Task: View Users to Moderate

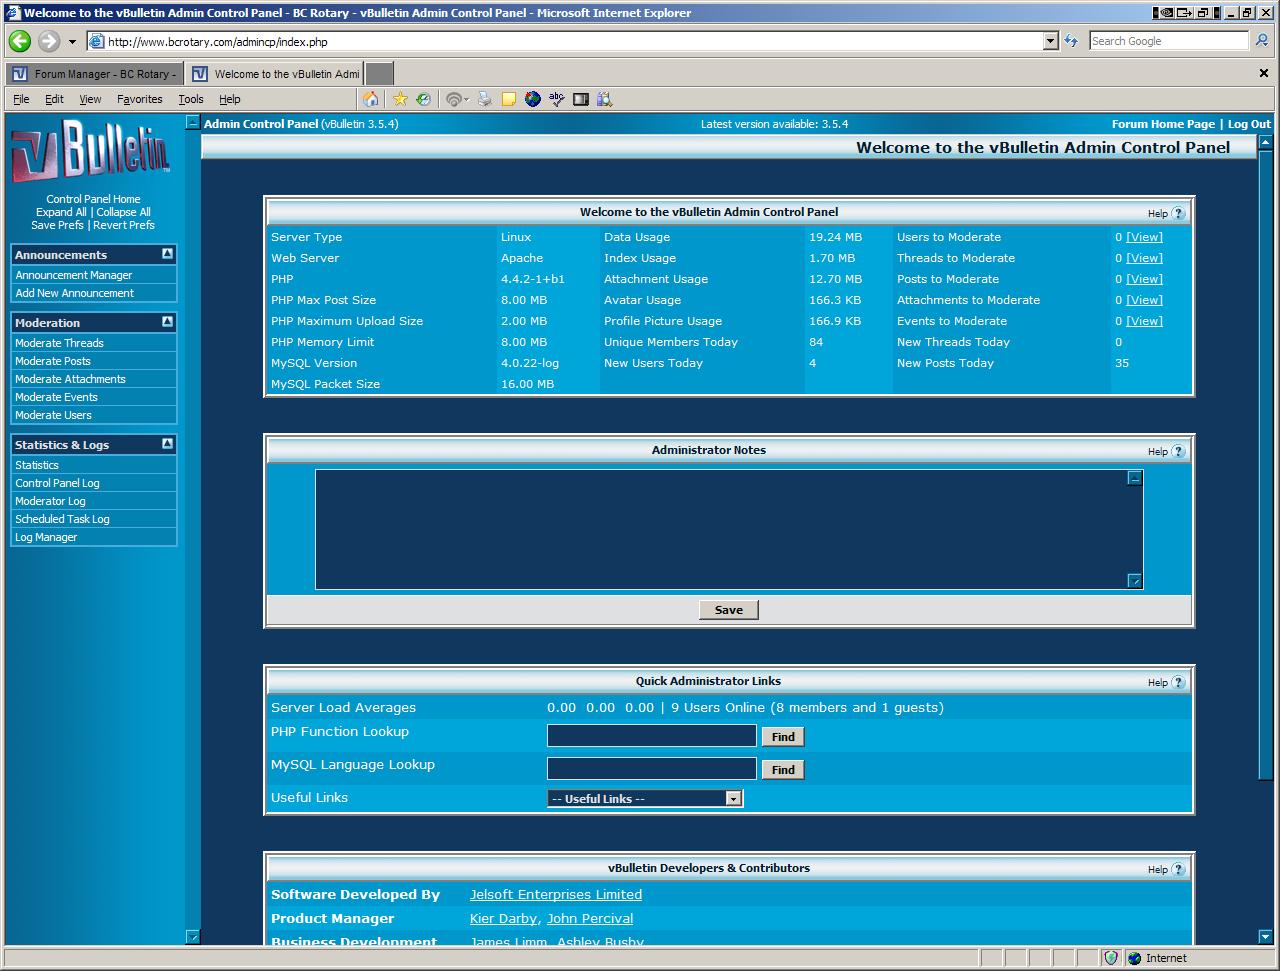Action: click(1144, 237)
